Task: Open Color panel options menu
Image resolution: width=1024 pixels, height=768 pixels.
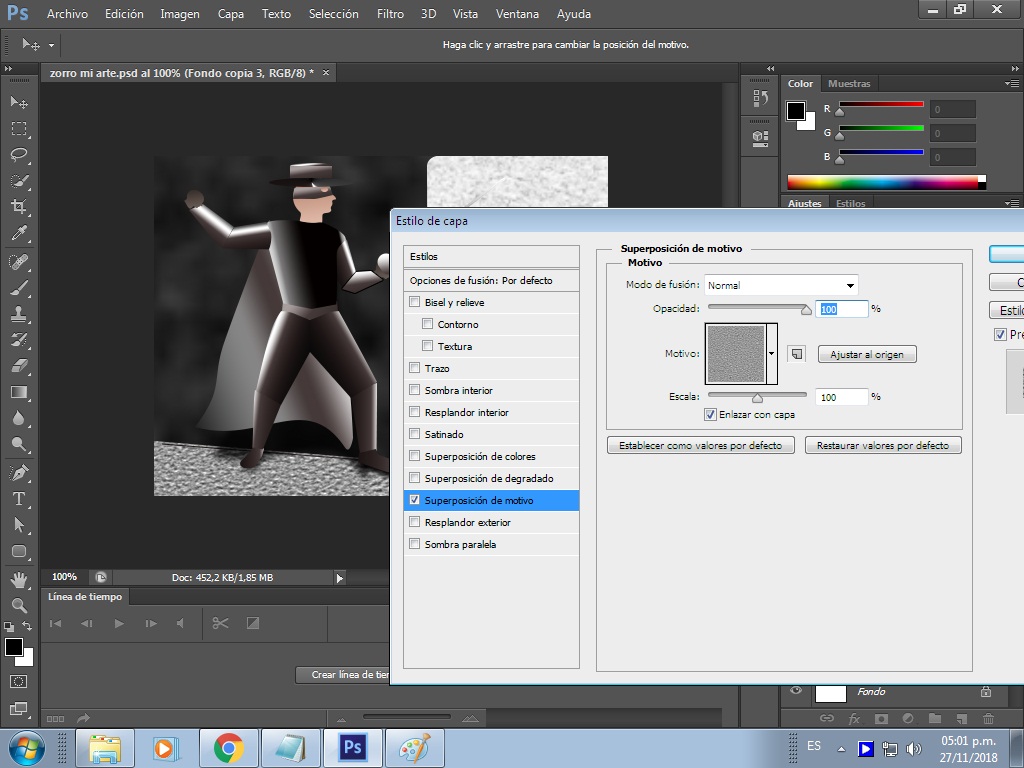Action: click(x=1012, y=84)
